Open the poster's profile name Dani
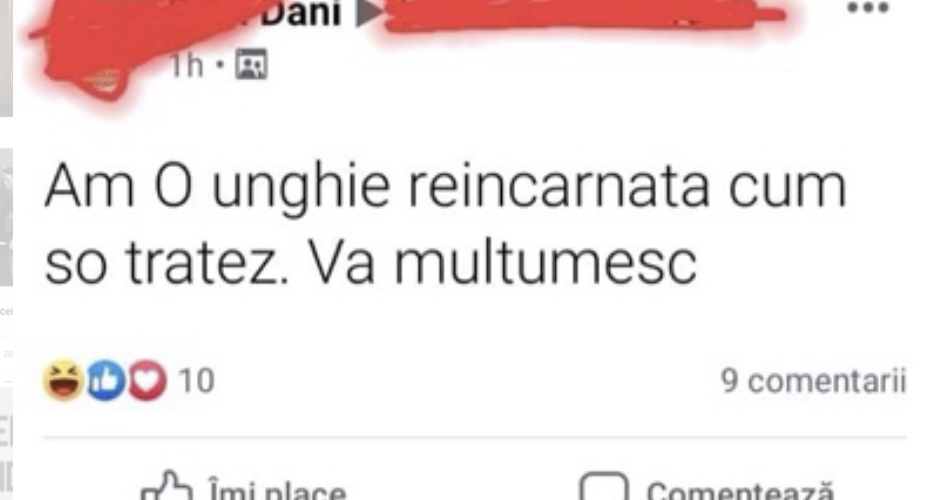Image resolution: width=927 pixels, height=500 pixels. tap(302, 13)
